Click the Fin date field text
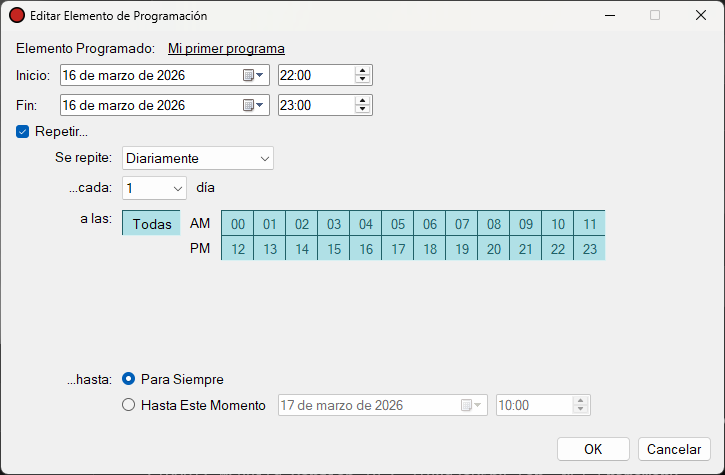This screenshot has width=725, height=475. point(124,105)
